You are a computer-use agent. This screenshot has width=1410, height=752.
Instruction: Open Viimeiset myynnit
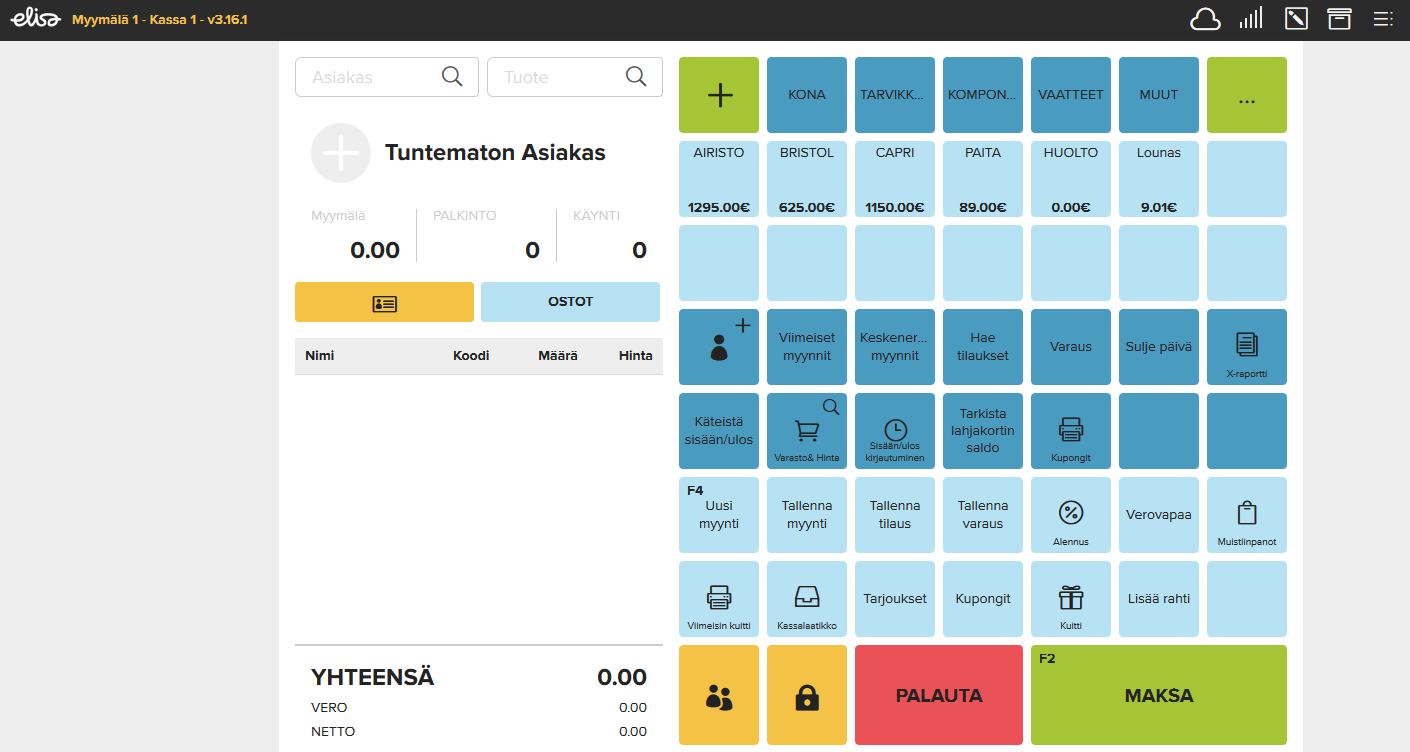point(807,347)
